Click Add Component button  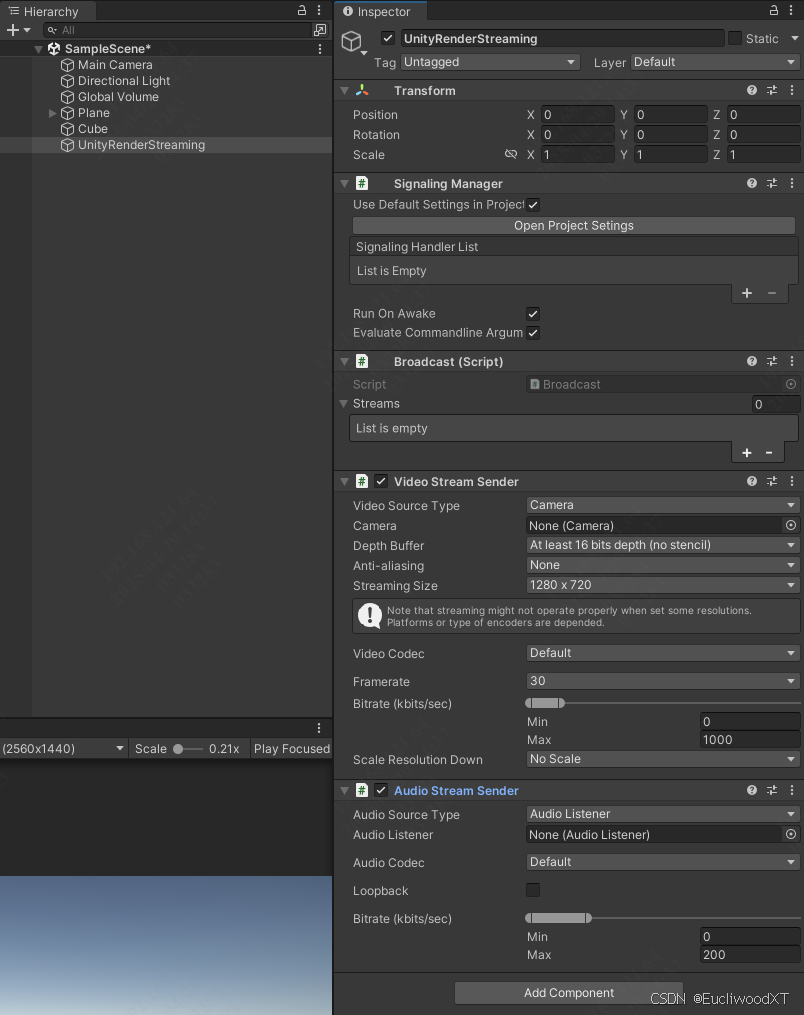click(569, 992)
